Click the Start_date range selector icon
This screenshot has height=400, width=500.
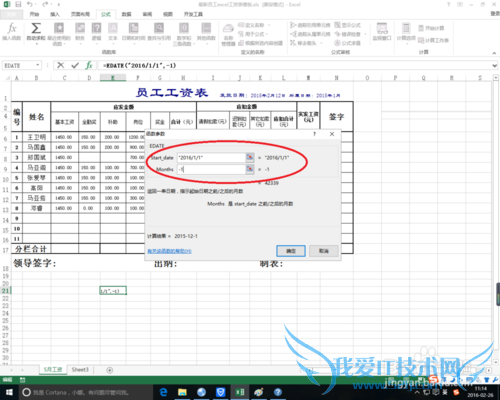tap(250, 157)
